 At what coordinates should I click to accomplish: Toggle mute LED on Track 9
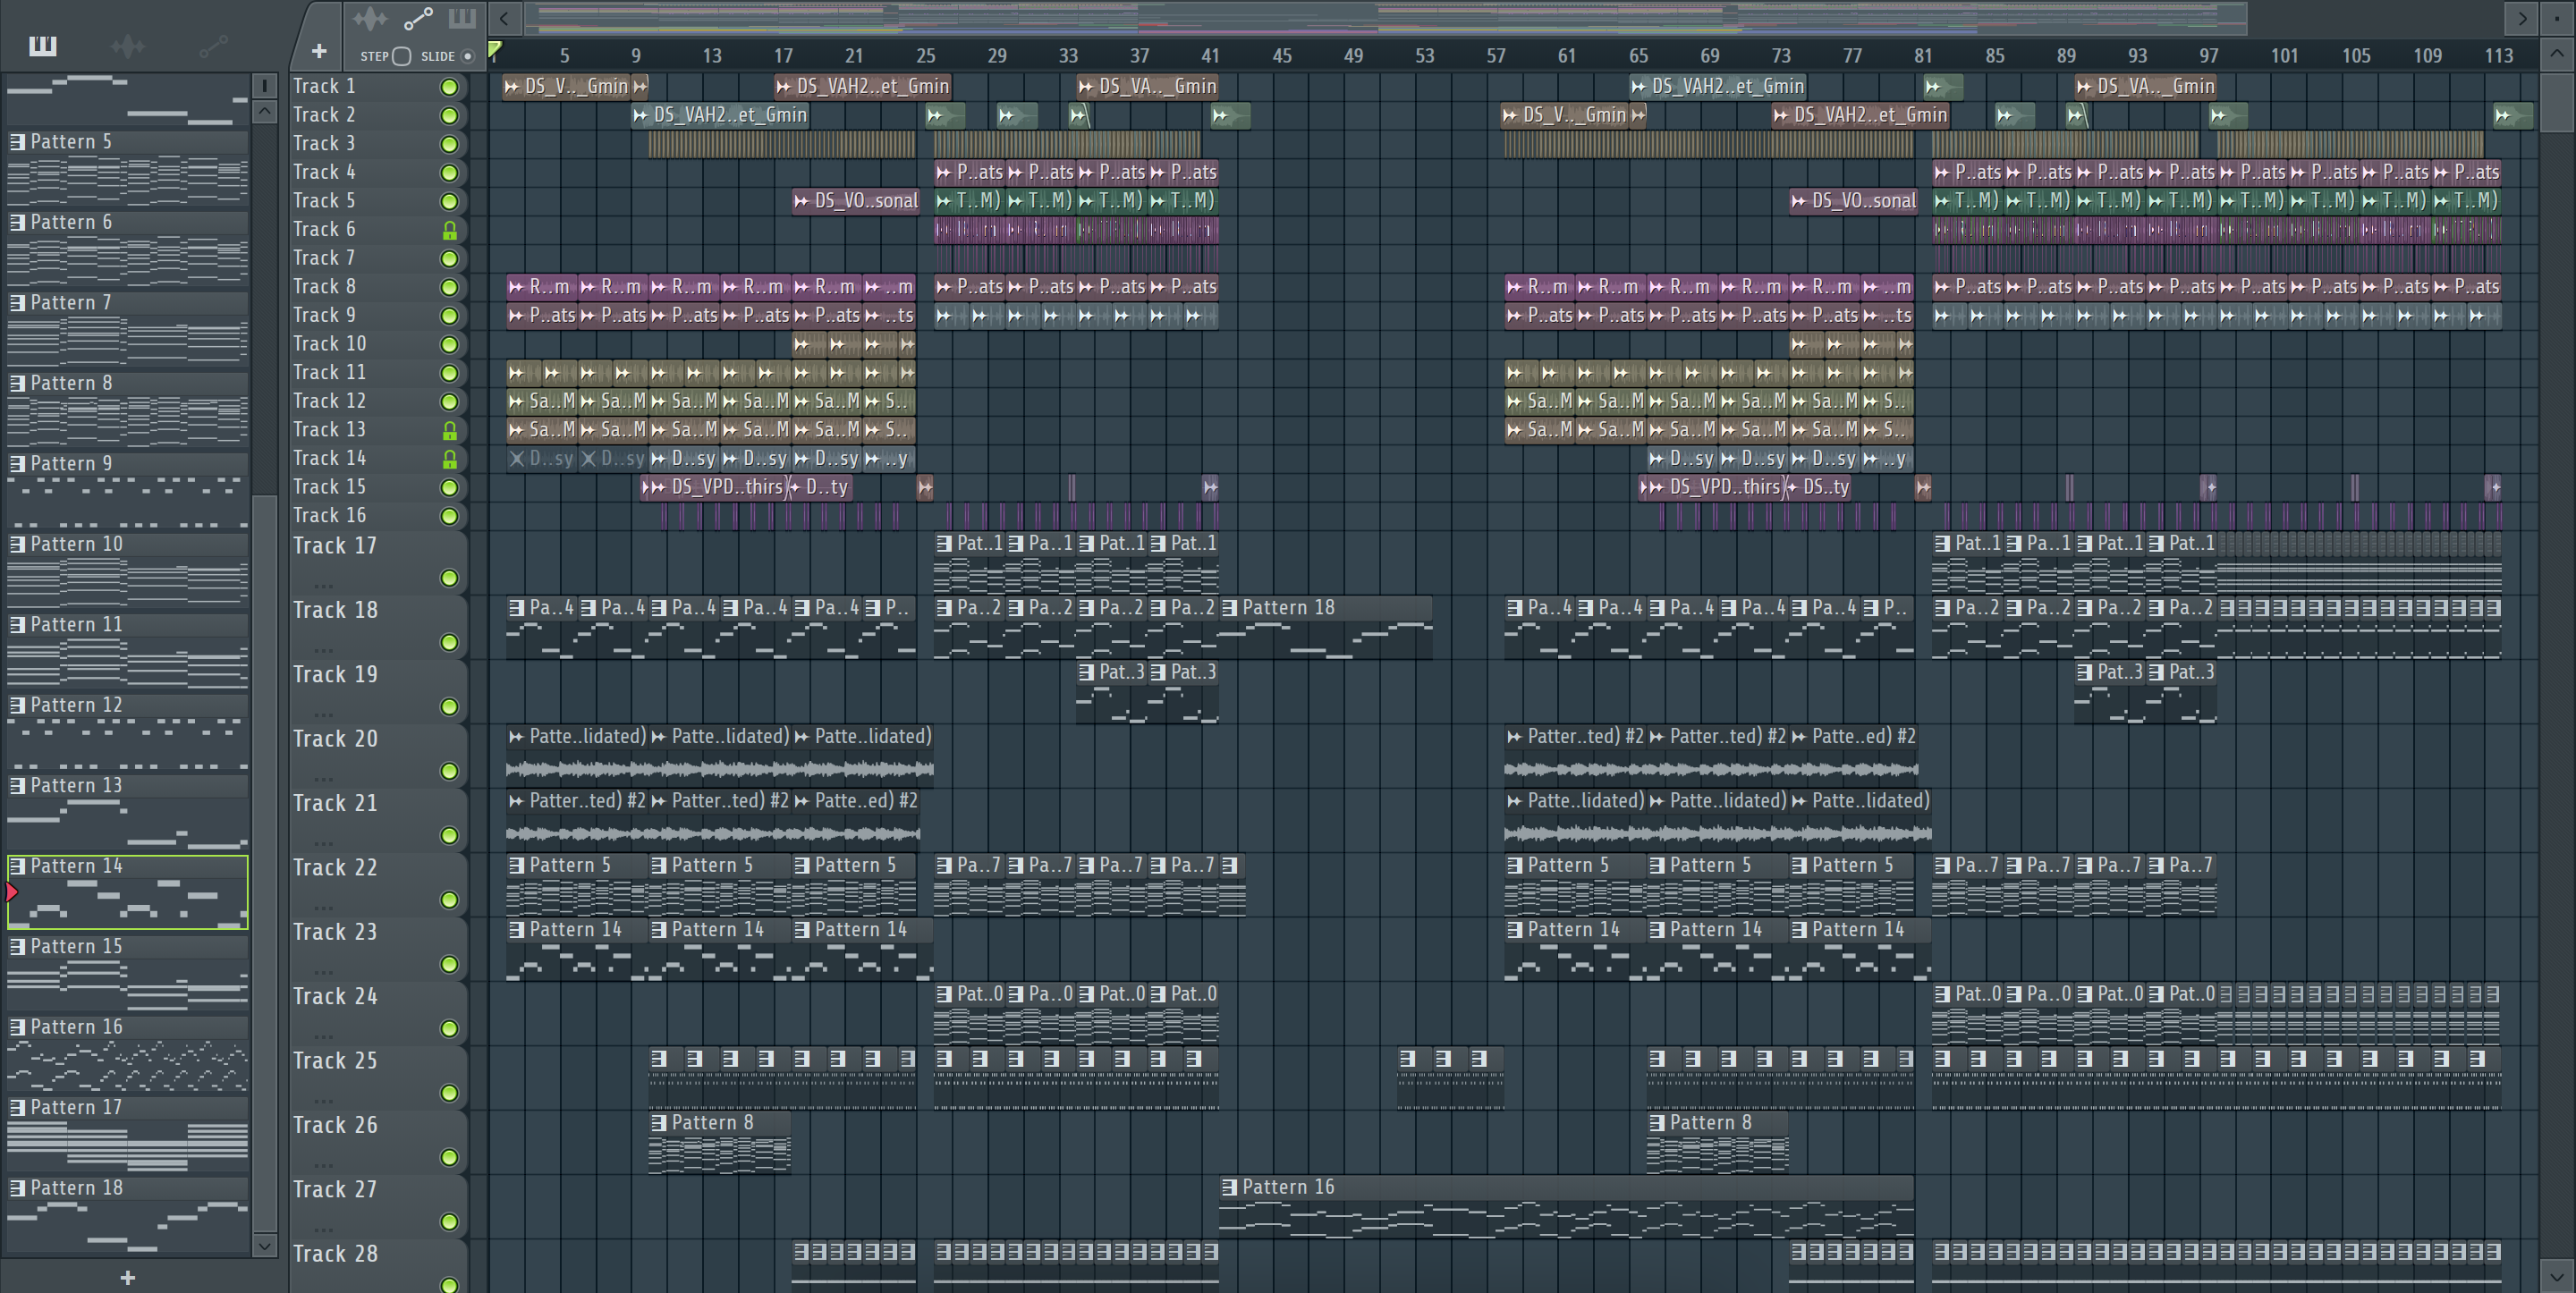[449, 316]
